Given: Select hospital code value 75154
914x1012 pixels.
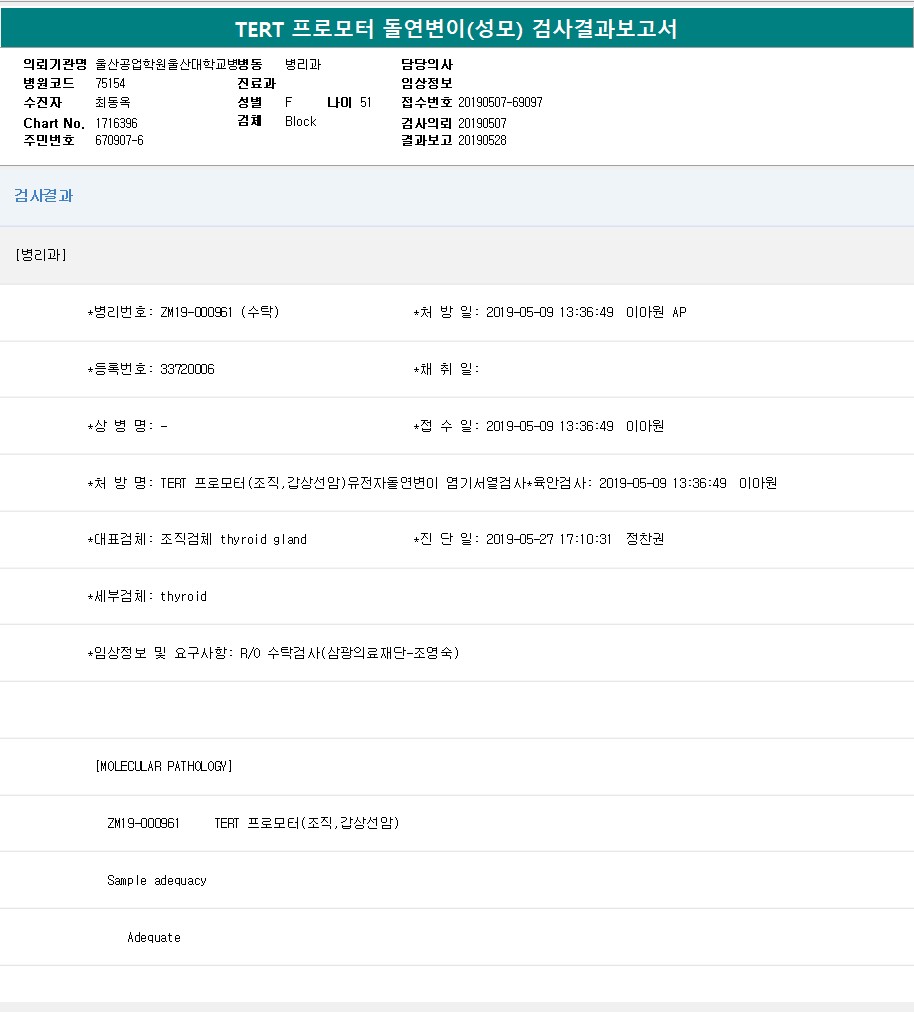Looking at the screenshot, I should point(110,83).
